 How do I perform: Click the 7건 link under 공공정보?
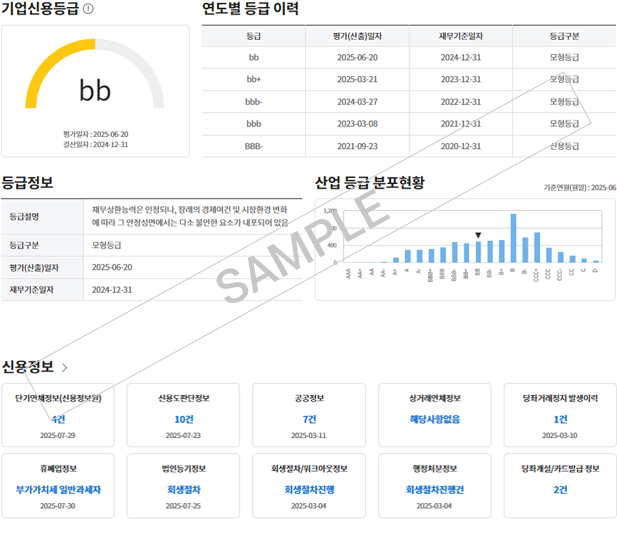[309, 419]
